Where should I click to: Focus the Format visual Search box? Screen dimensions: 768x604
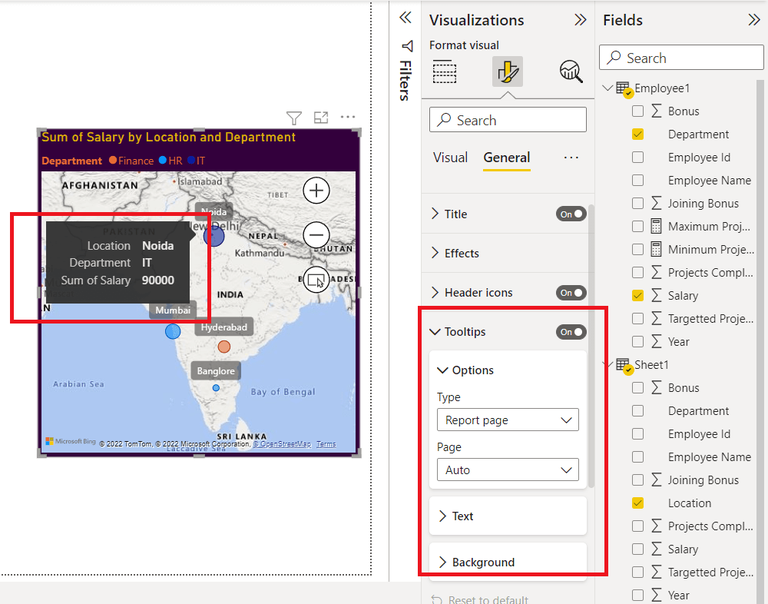507,120
